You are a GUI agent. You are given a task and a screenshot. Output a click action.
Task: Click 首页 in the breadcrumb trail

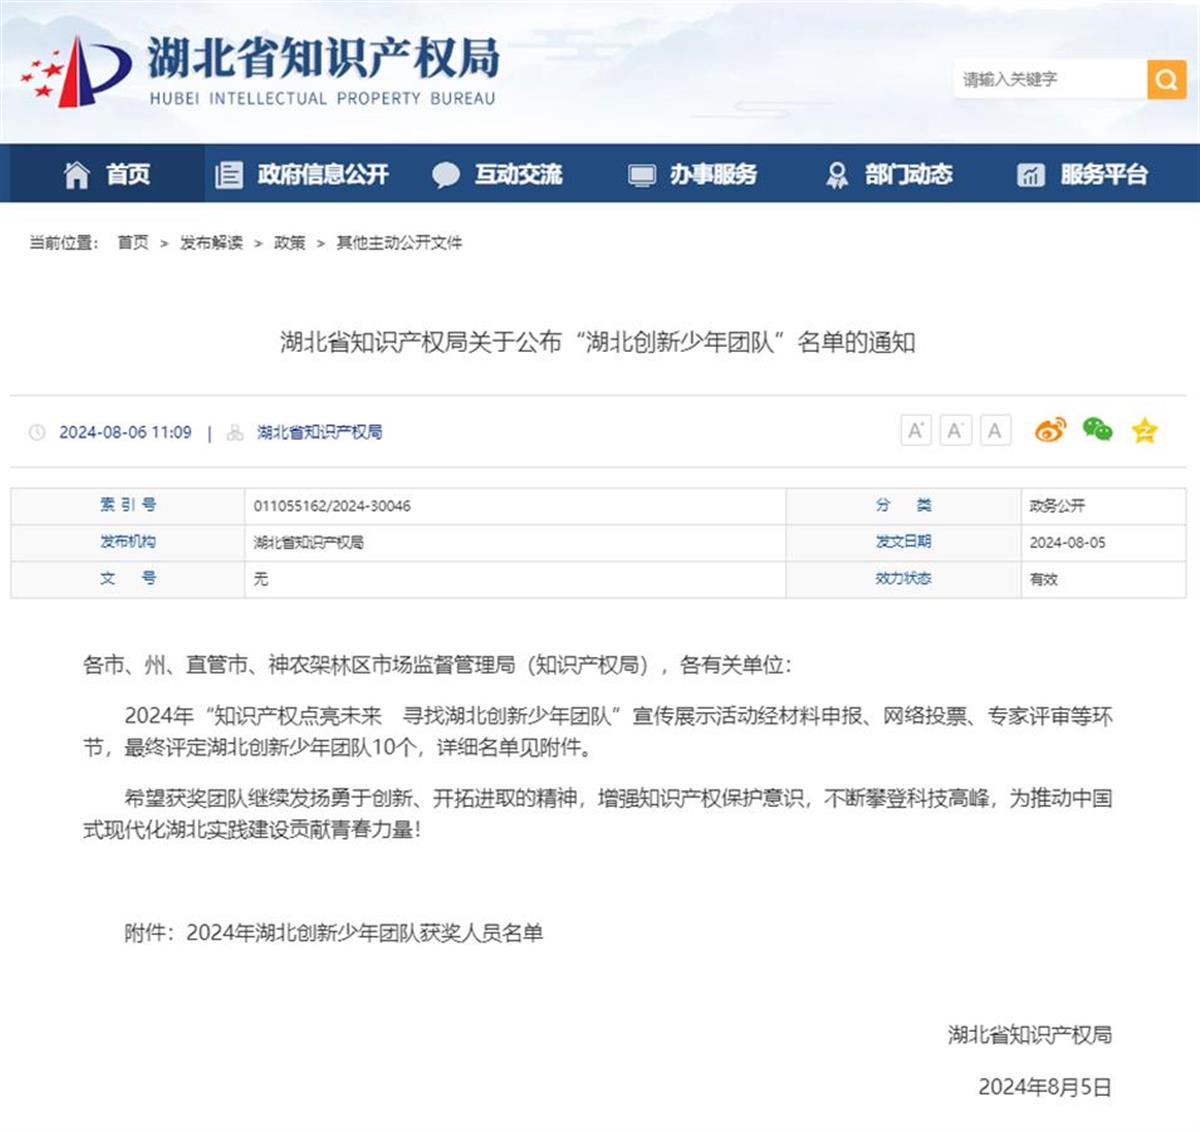click(132, 242)
